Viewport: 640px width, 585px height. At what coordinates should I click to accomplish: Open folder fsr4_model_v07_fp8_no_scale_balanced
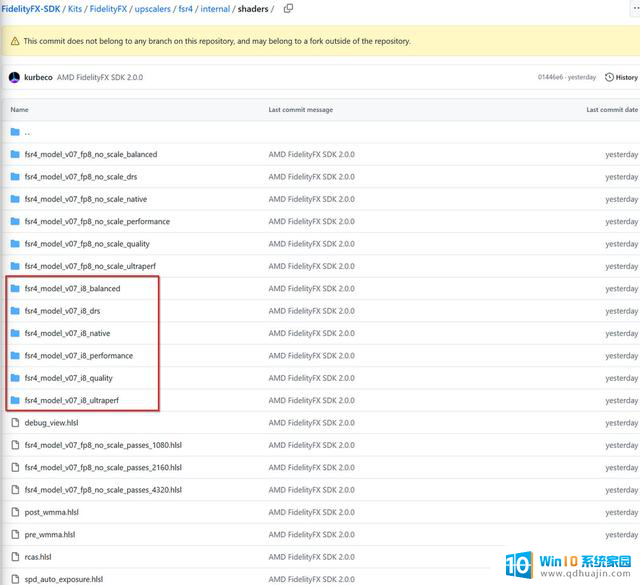(x=91, y=154)
